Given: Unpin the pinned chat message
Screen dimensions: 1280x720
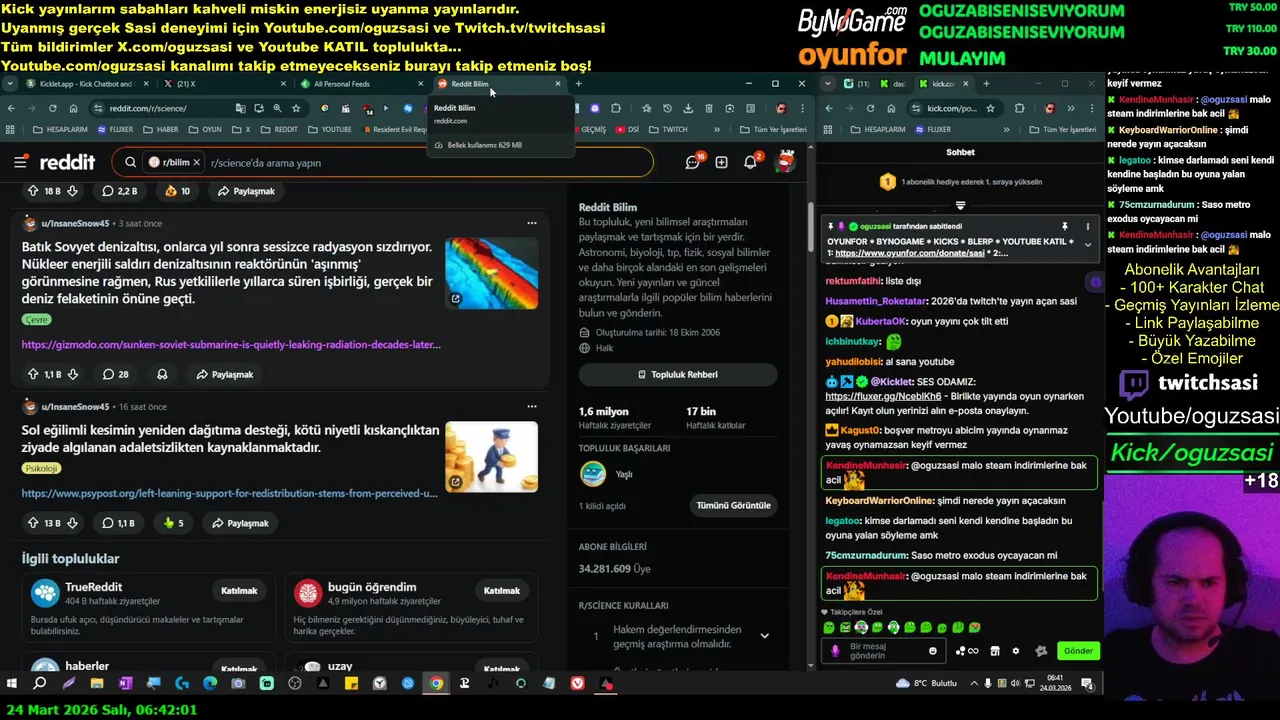Looking at the screenshot, I should pyautogui.click(x=1066, y=227).
